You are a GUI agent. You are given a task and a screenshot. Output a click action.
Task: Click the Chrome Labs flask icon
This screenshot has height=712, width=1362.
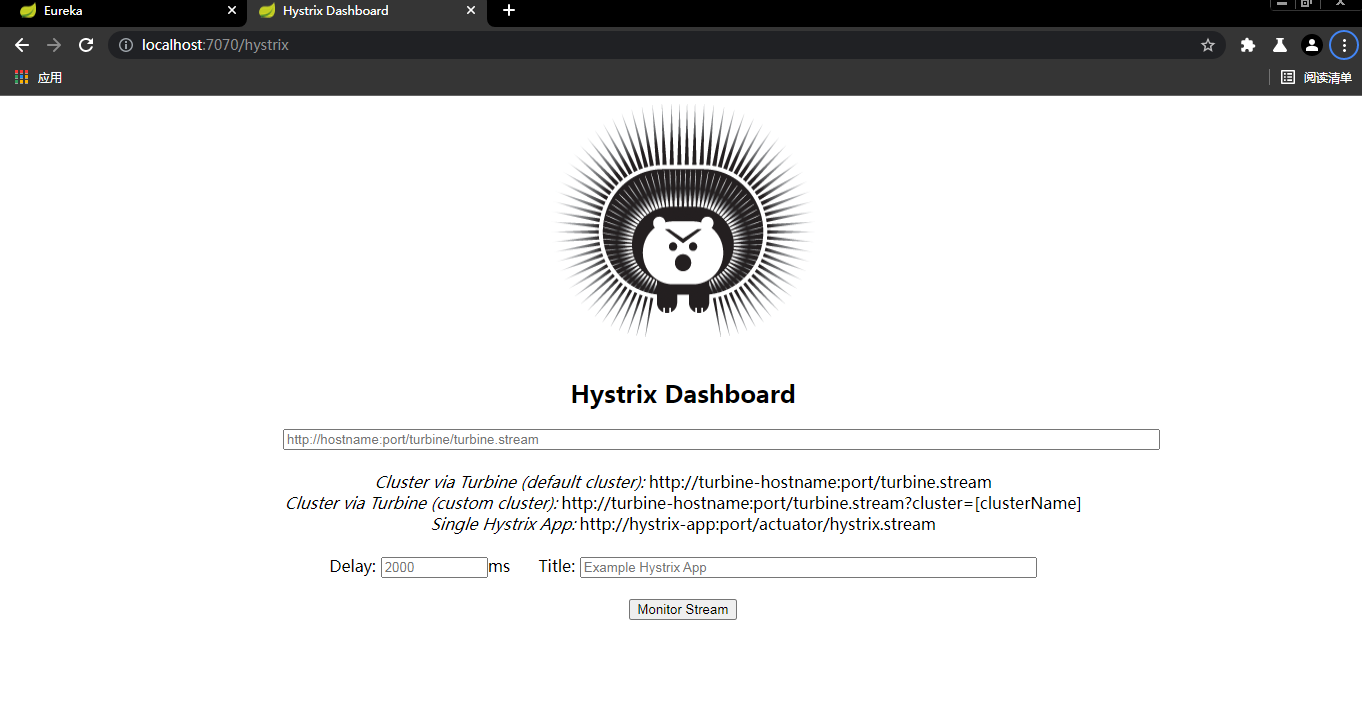click(1279, 45)
